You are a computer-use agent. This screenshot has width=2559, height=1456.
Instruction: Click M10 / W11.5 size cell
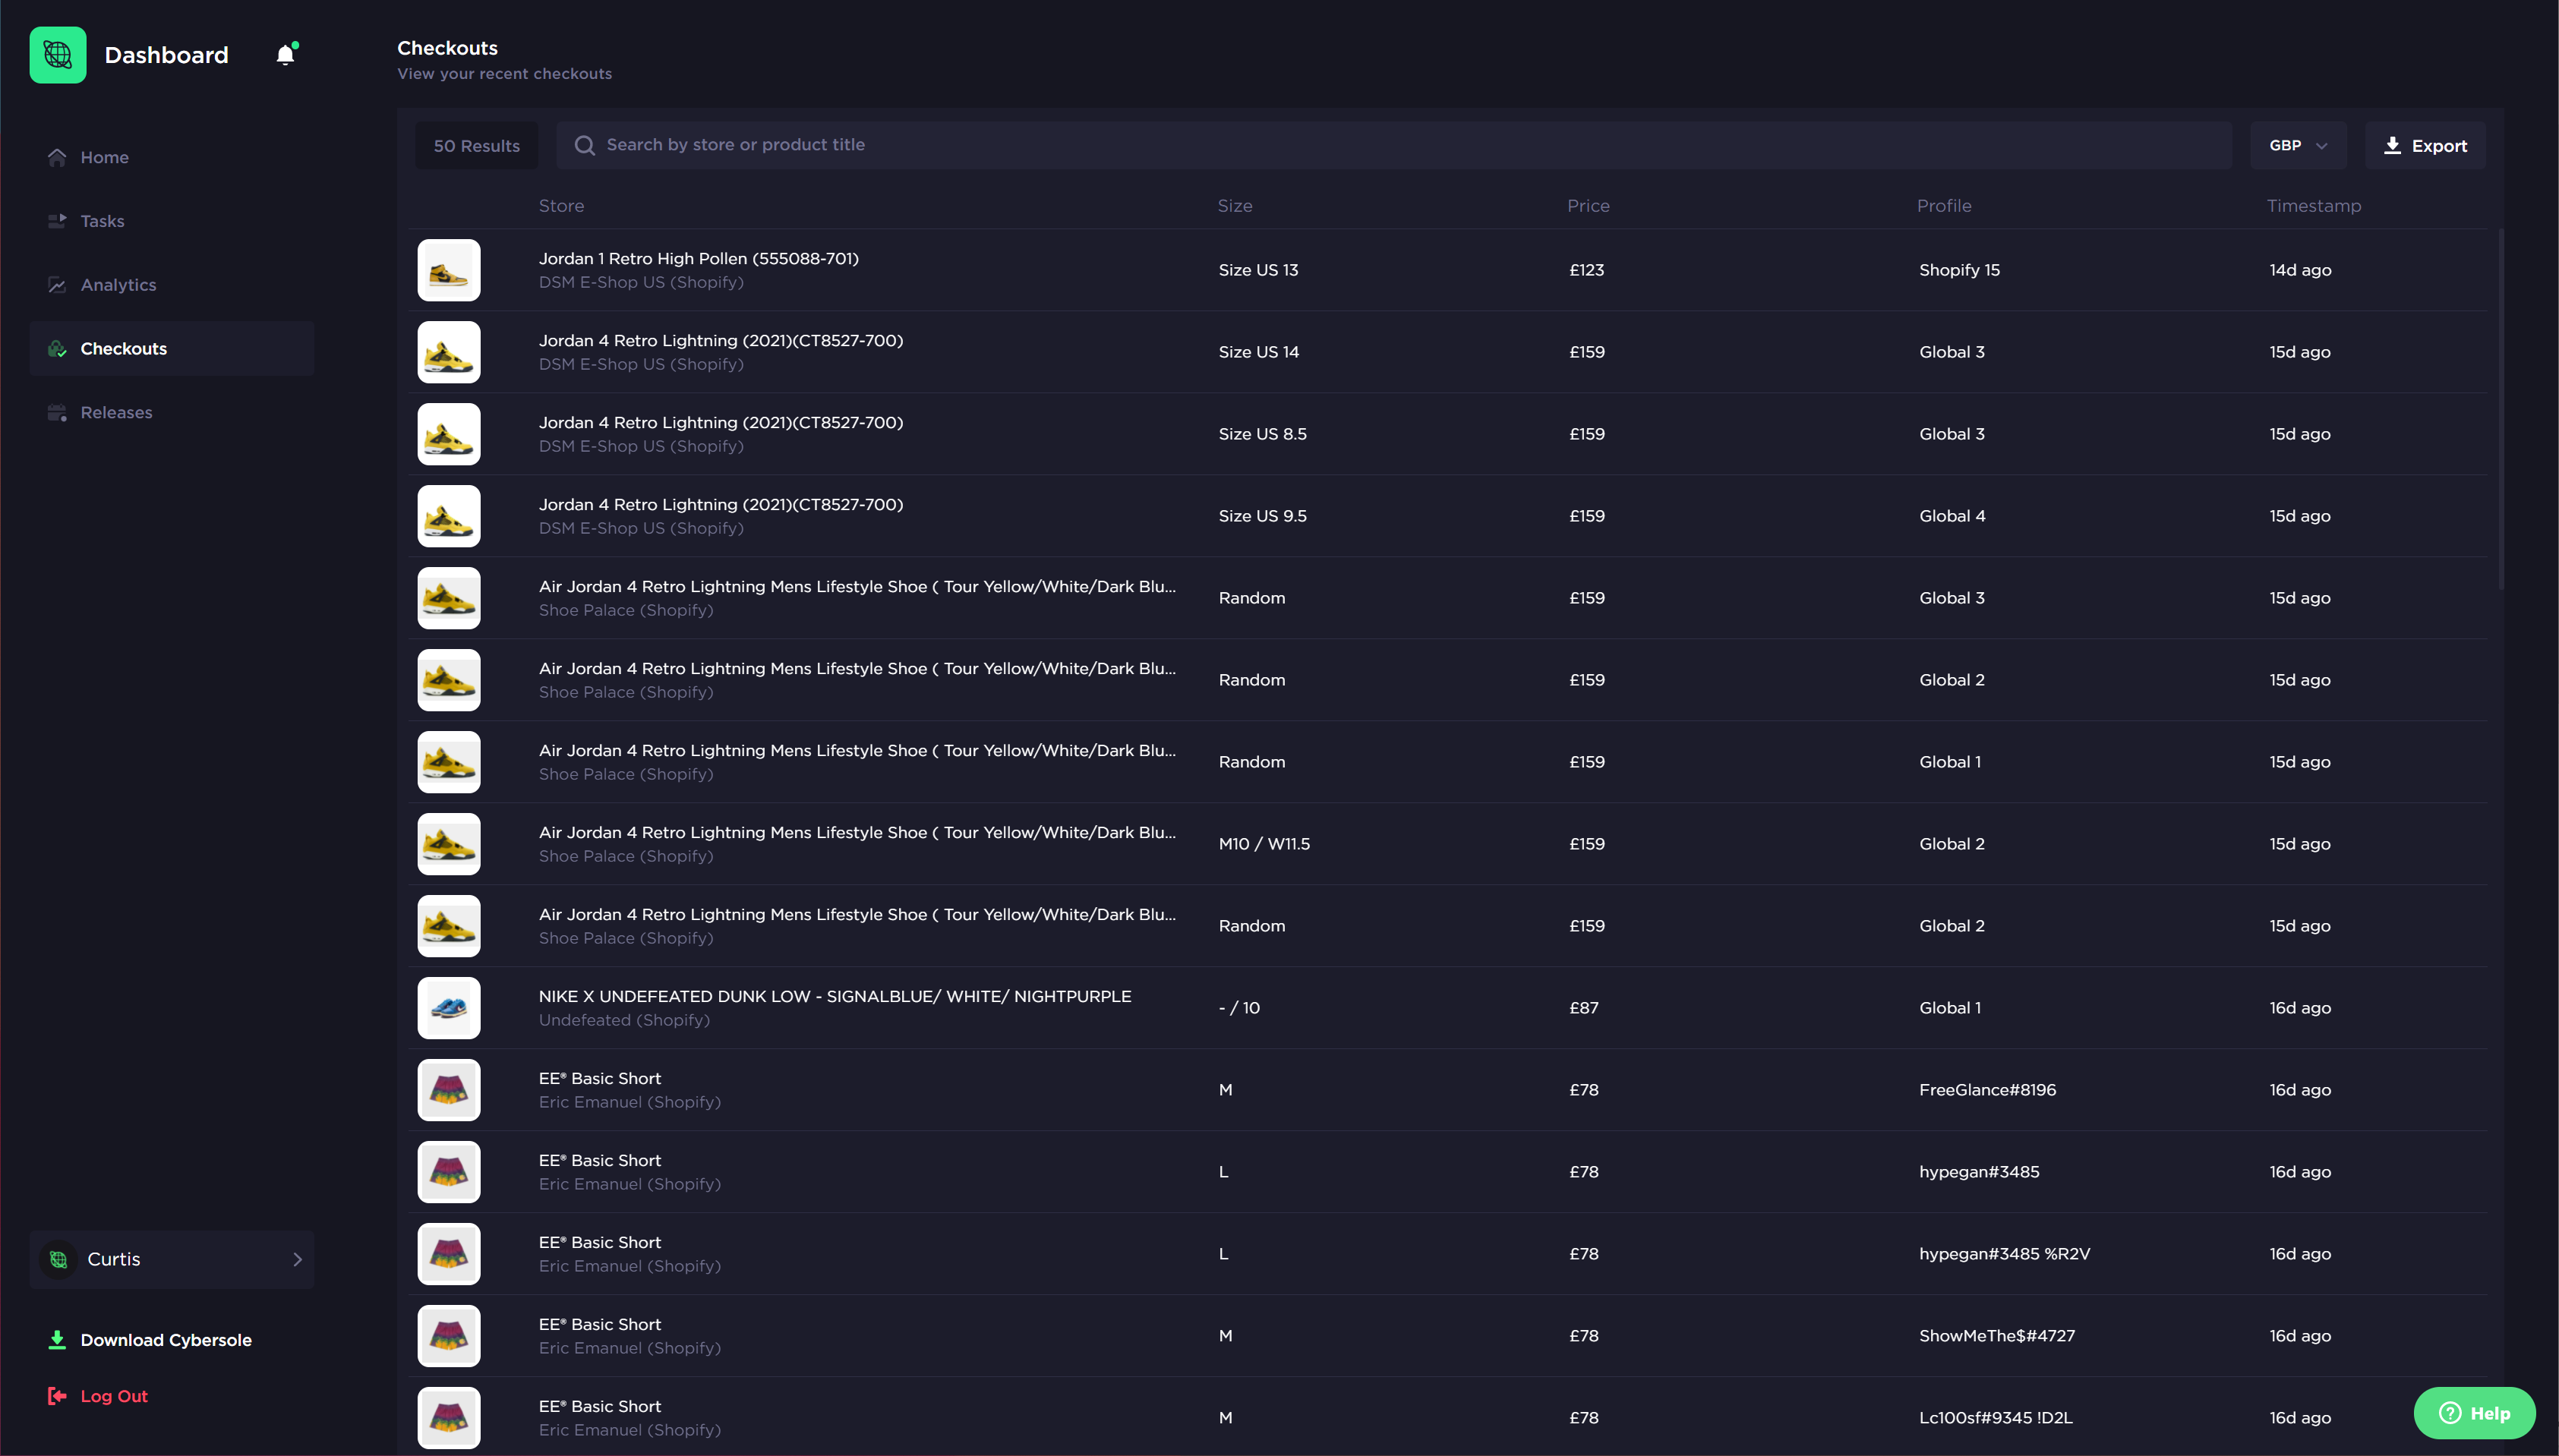1264,844
